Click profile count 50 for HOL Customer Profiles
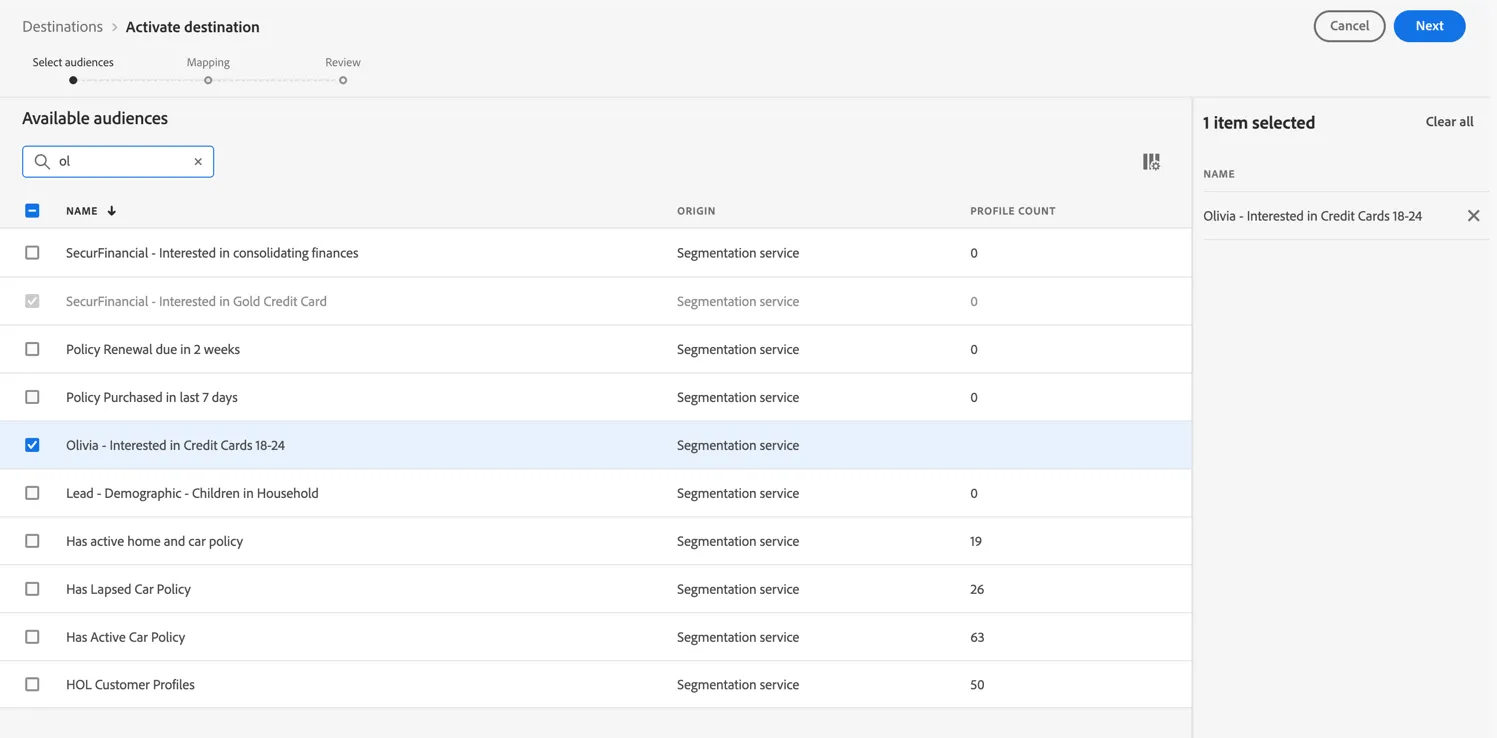This screenshot has height=738, width=1497. 977,685
